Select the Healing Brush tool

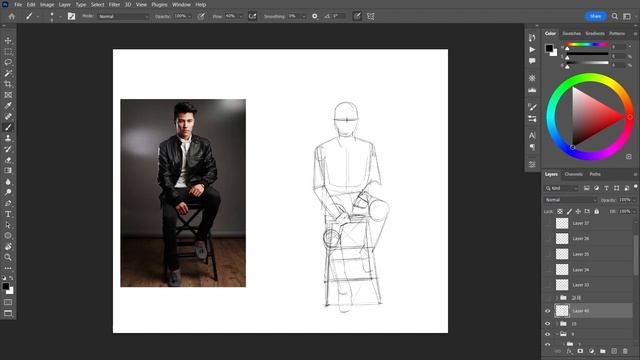8,116
